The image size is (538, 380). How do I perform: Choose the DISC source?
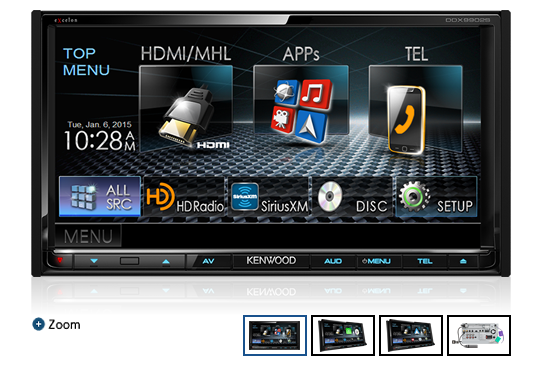352,197
